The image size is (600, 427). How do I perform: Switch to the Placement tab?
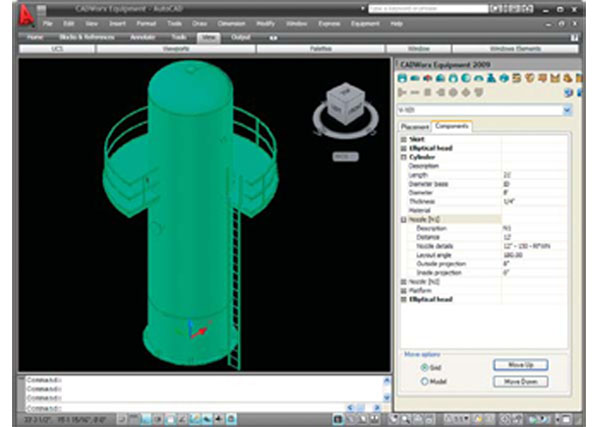[415, 127]
